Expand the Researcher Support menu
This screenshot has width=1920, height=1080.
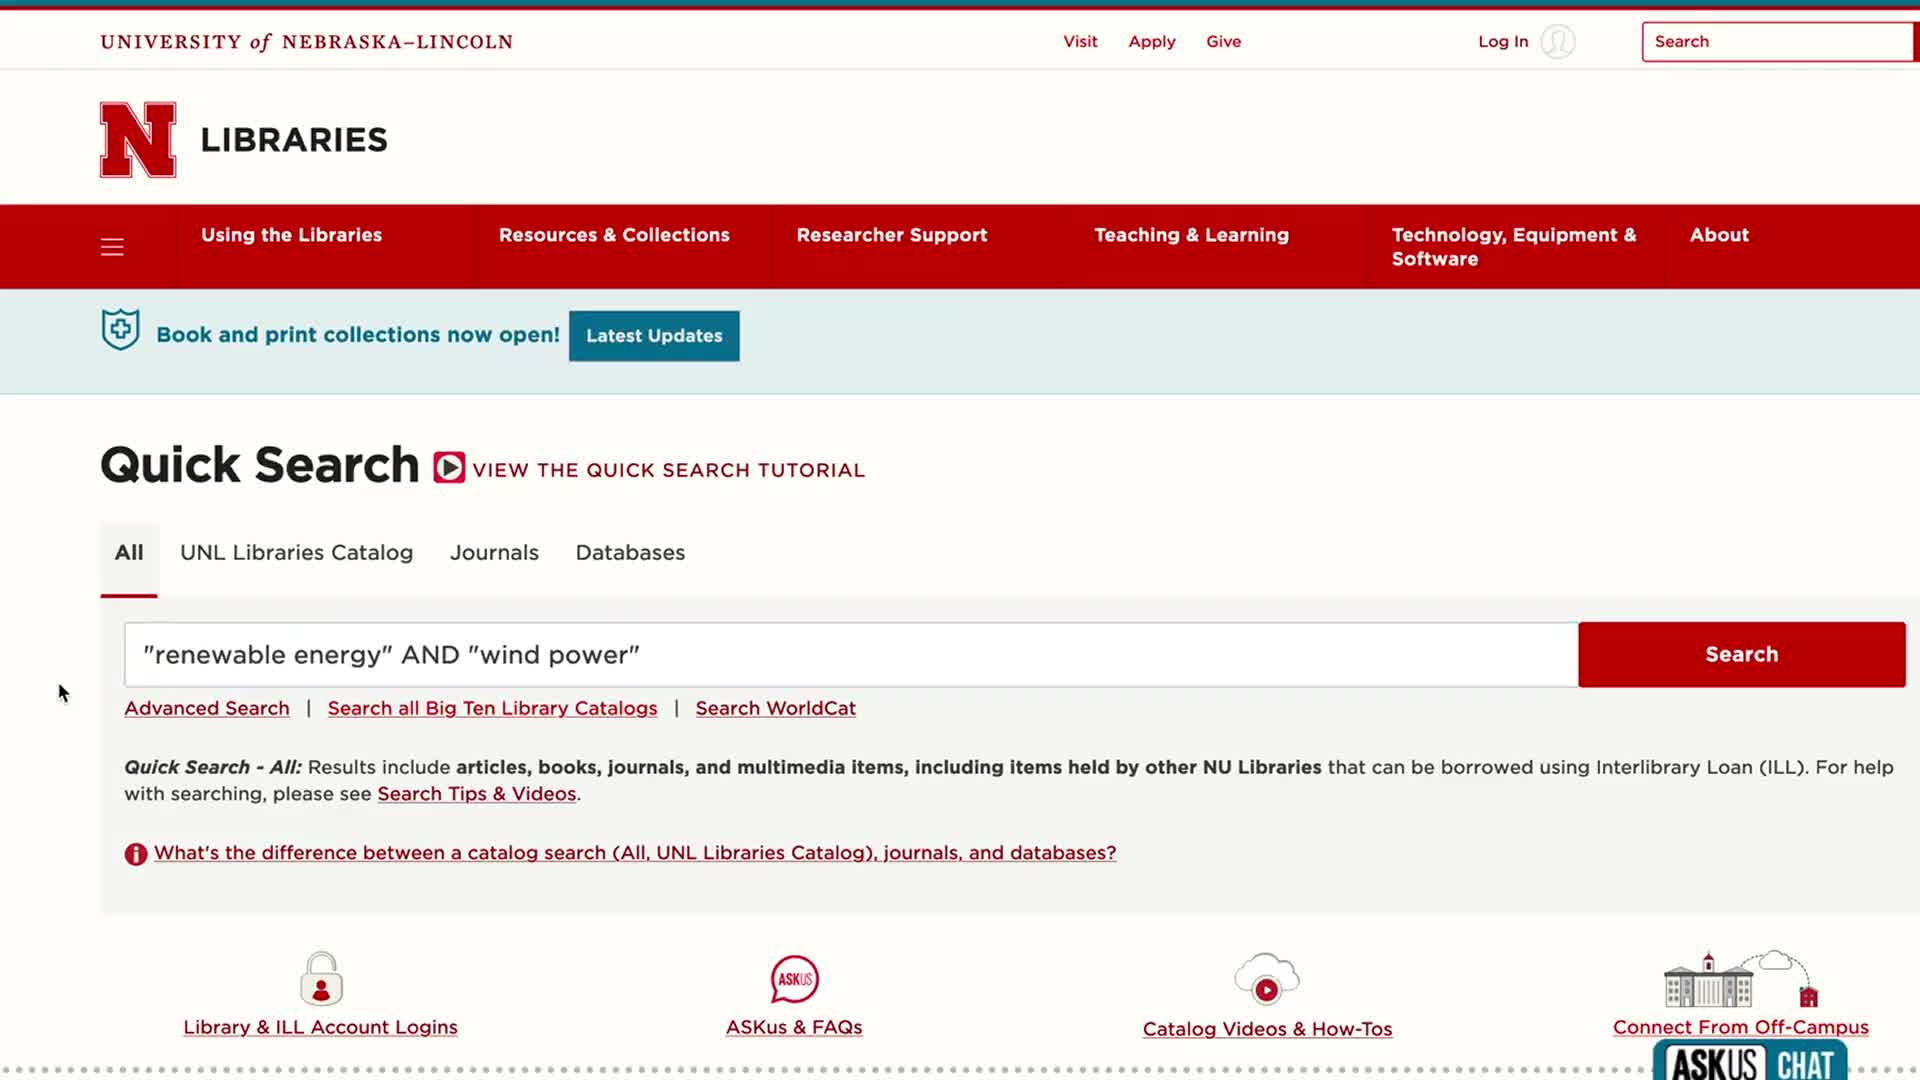[x=891, y=235]
